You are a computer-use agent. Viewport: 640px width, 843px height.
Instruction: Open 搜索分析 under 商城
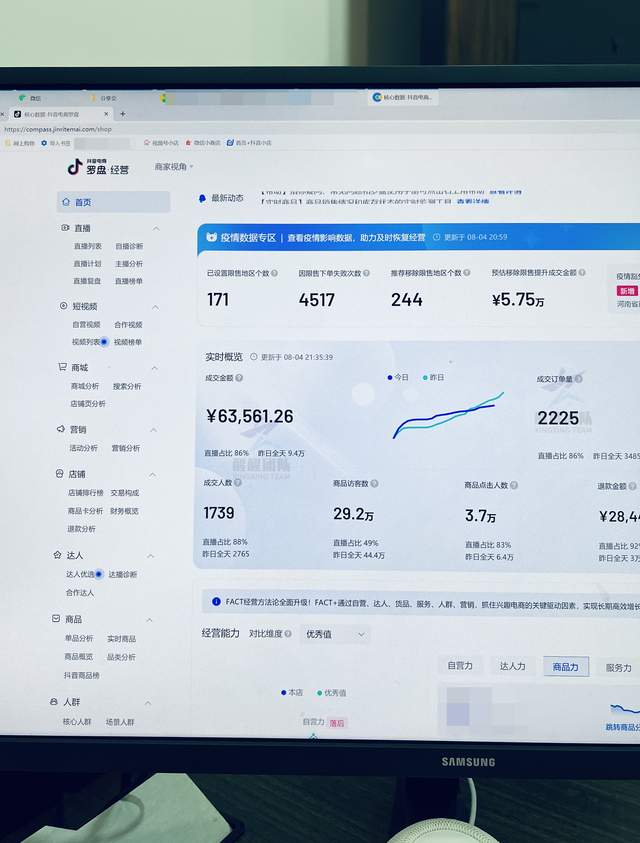point(127,387)
